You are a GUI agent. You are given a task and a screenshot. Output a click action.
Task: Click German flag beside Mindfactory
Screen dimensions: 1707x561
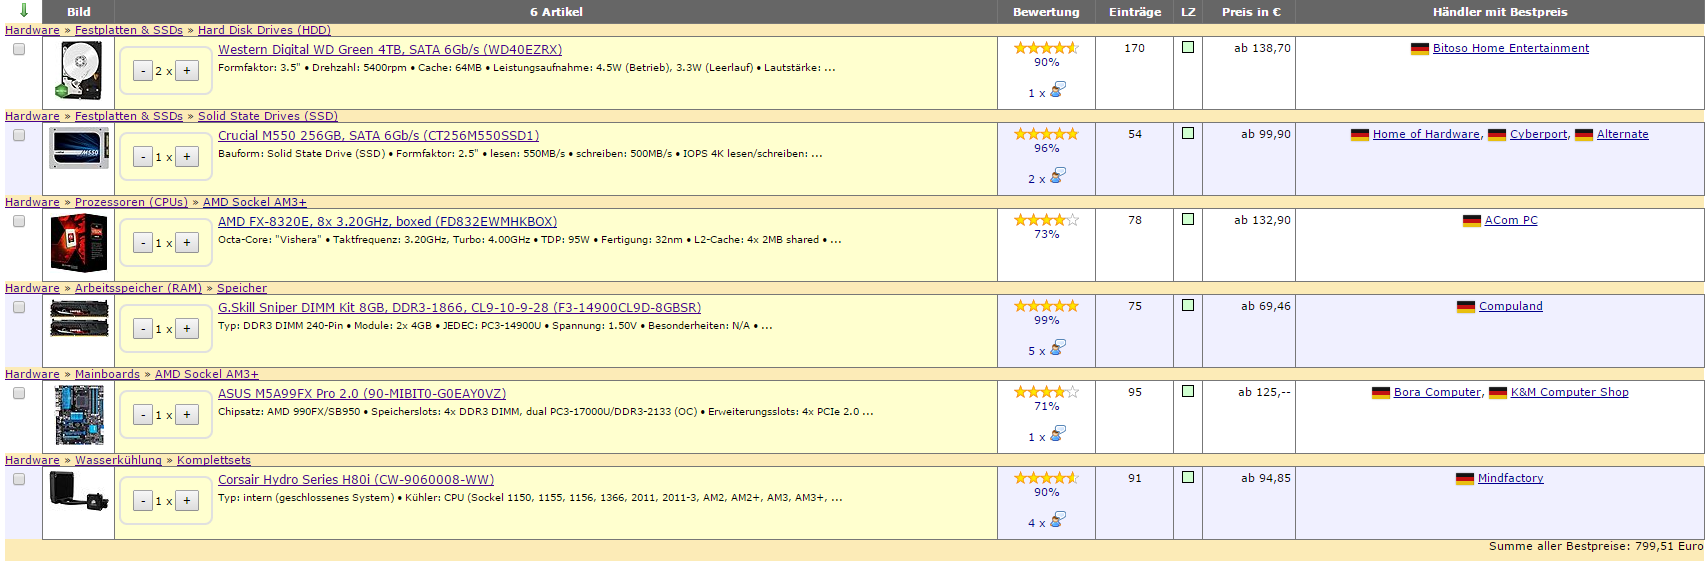tap(1465, 479)
